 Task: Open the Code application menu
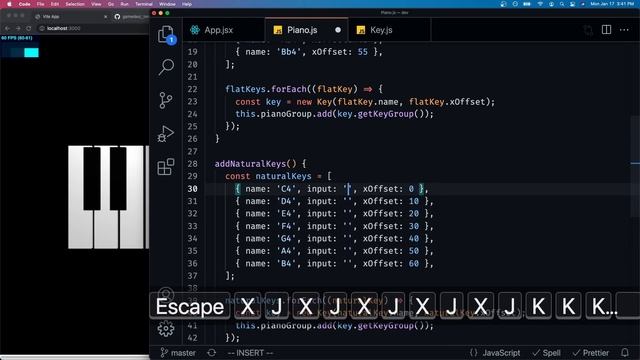(24, 4)
